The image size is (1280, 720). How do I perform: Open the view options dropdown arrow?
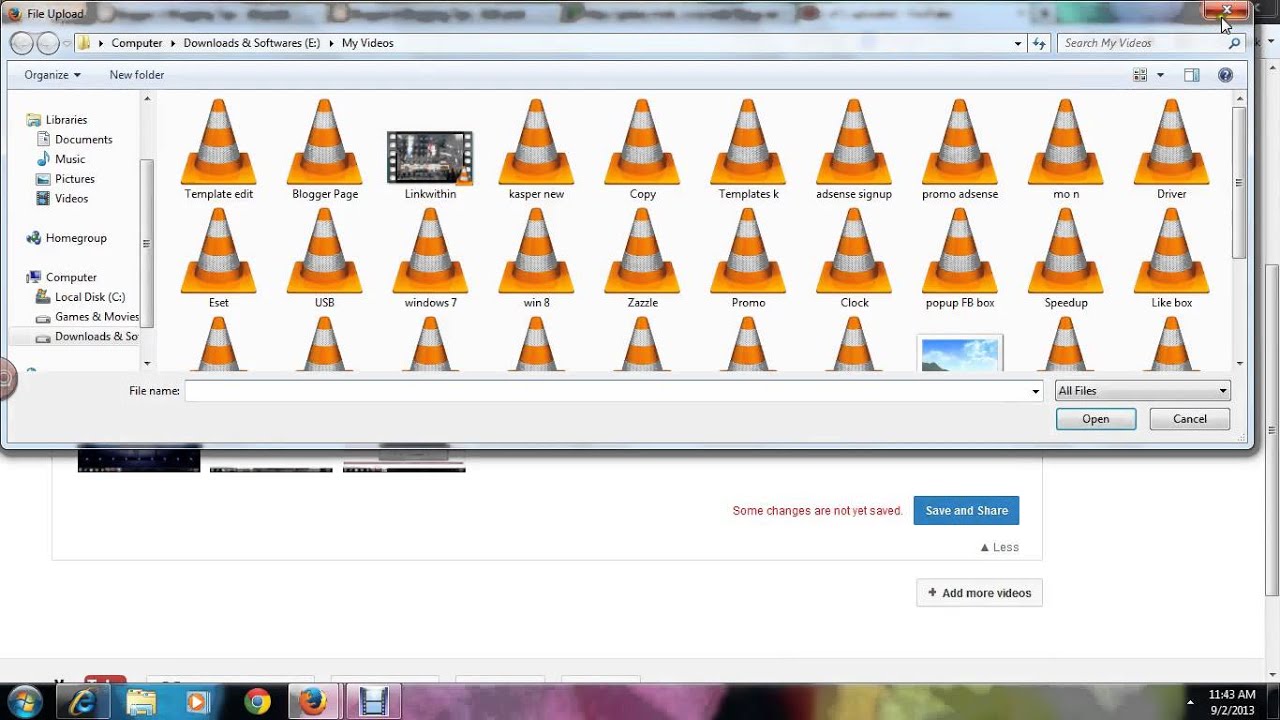click(1160, 75)
